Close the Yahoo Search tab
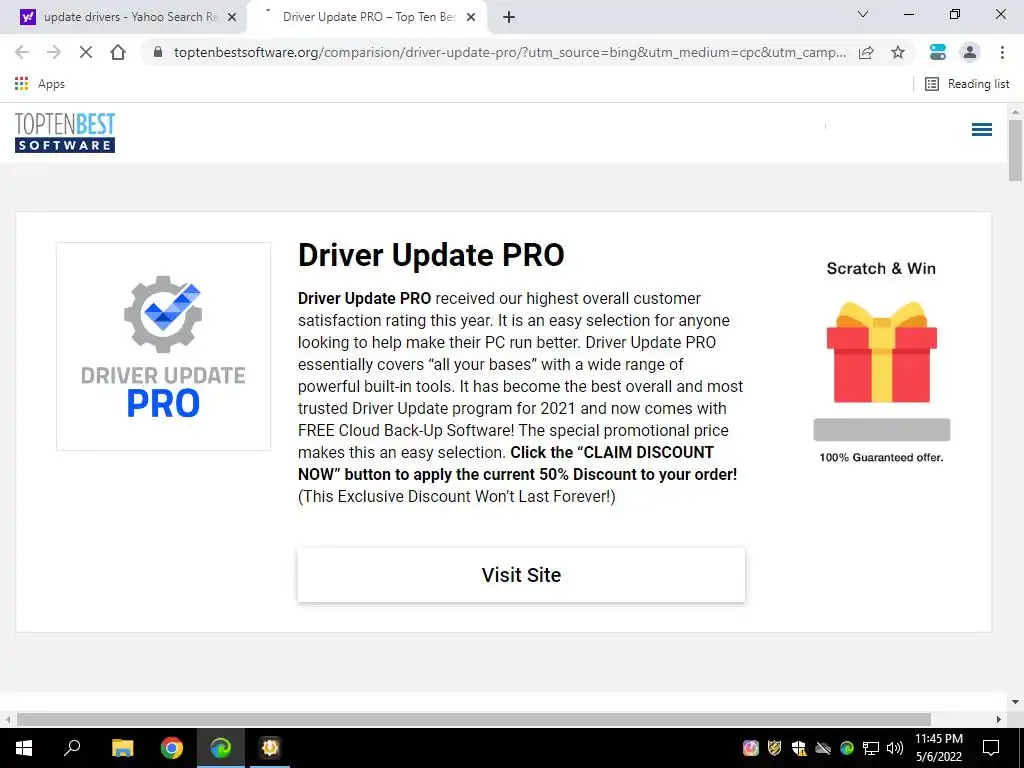 (232, 18)
